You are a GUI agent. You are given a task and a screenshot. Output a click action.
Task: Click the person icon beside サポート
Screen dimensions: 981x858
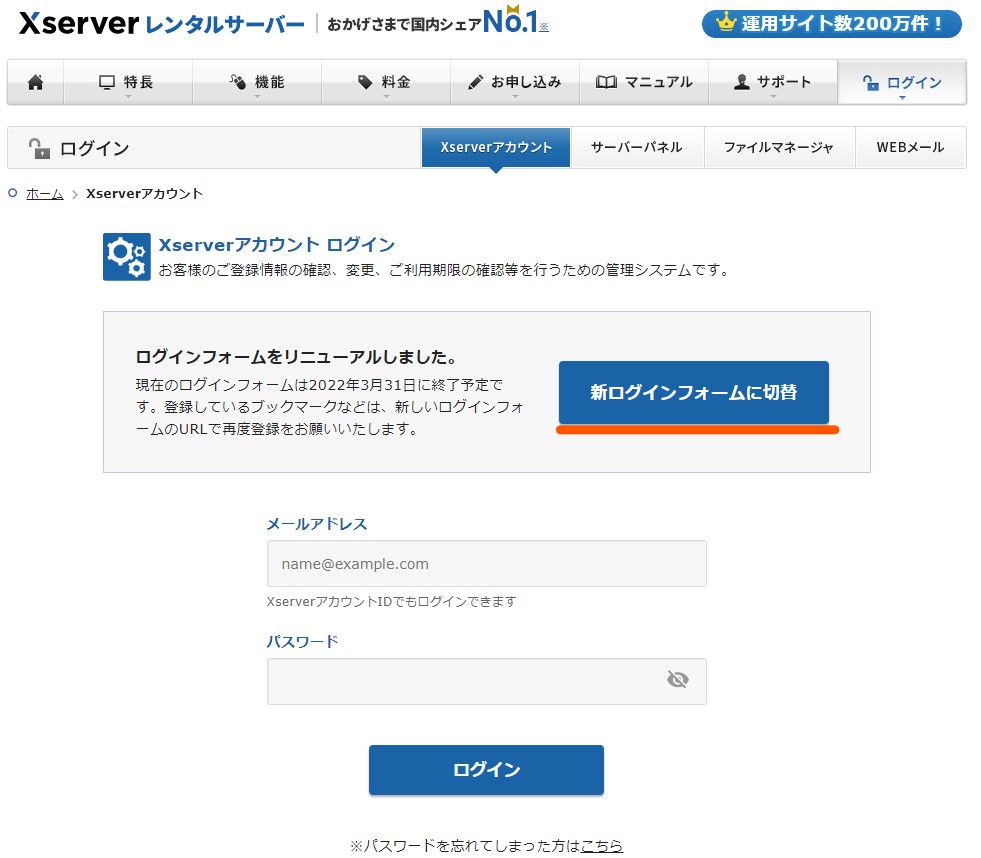pyautogui.click(x=741, y=82)
